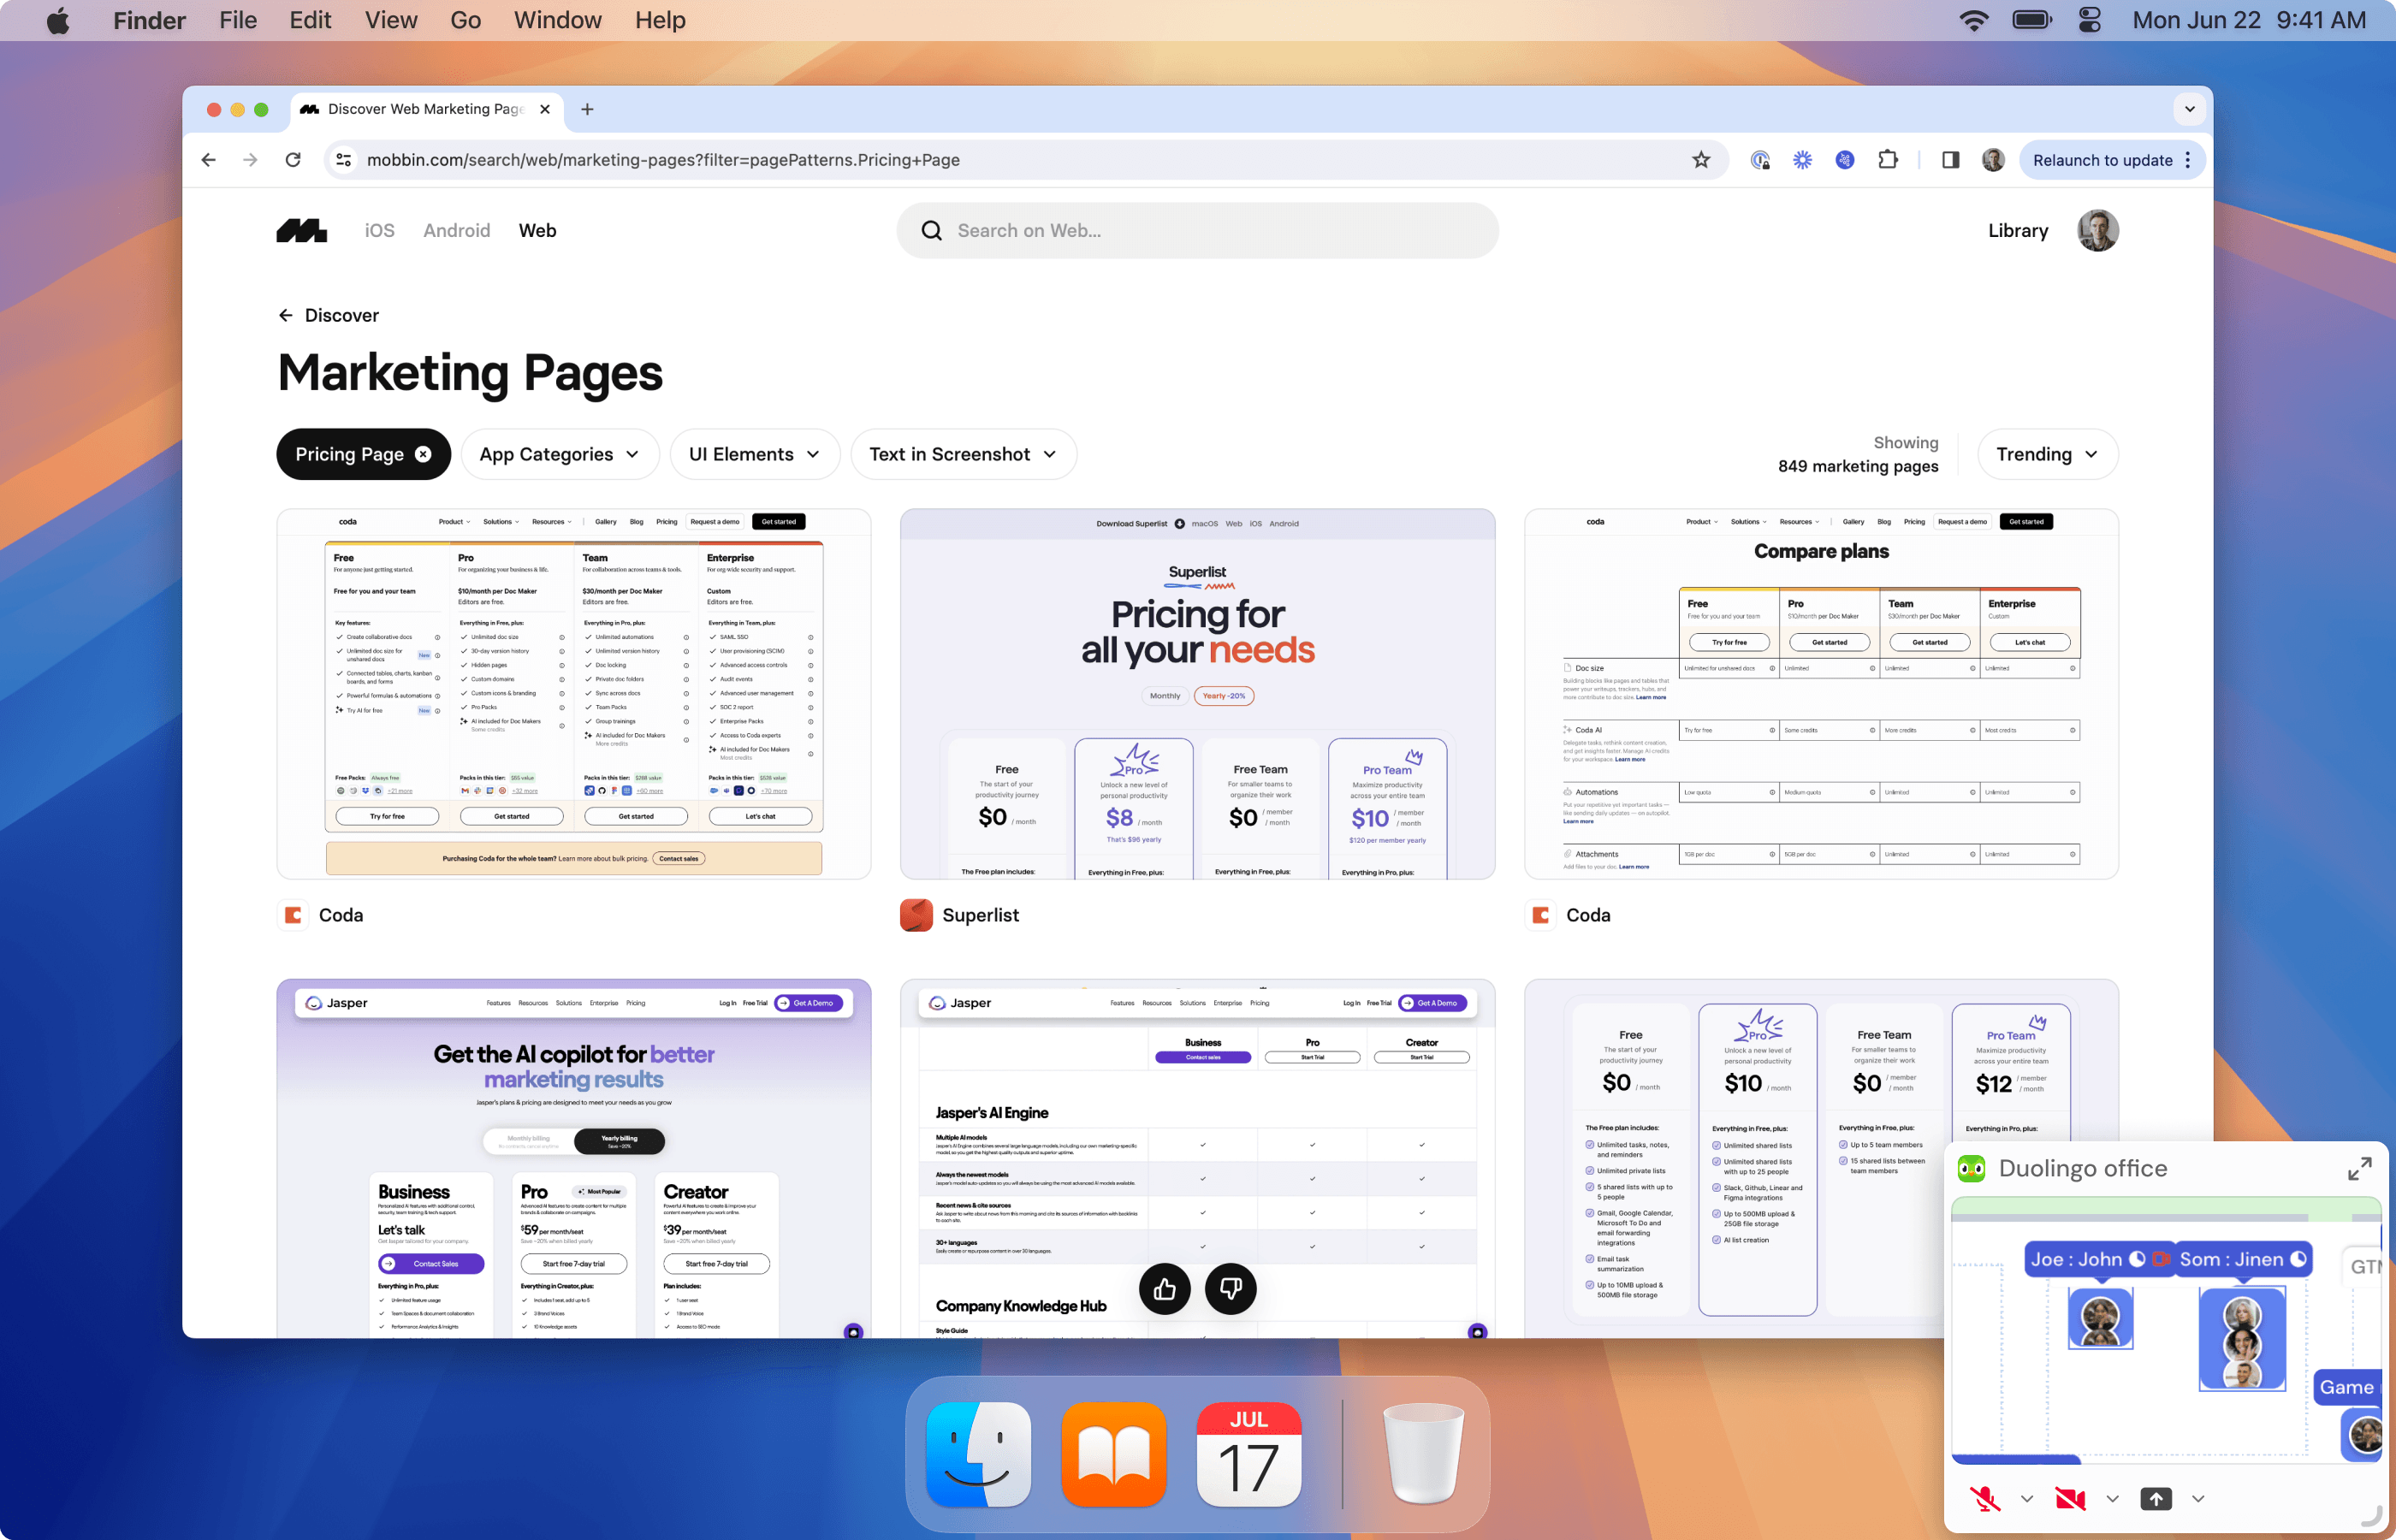Image resolution: width=2396 pixels, height=1540 pixels.
Task: Open the Superlist 'Pricing for all your needs' thumbnail
Action: pyautogui.click(x=1197, y=694)
